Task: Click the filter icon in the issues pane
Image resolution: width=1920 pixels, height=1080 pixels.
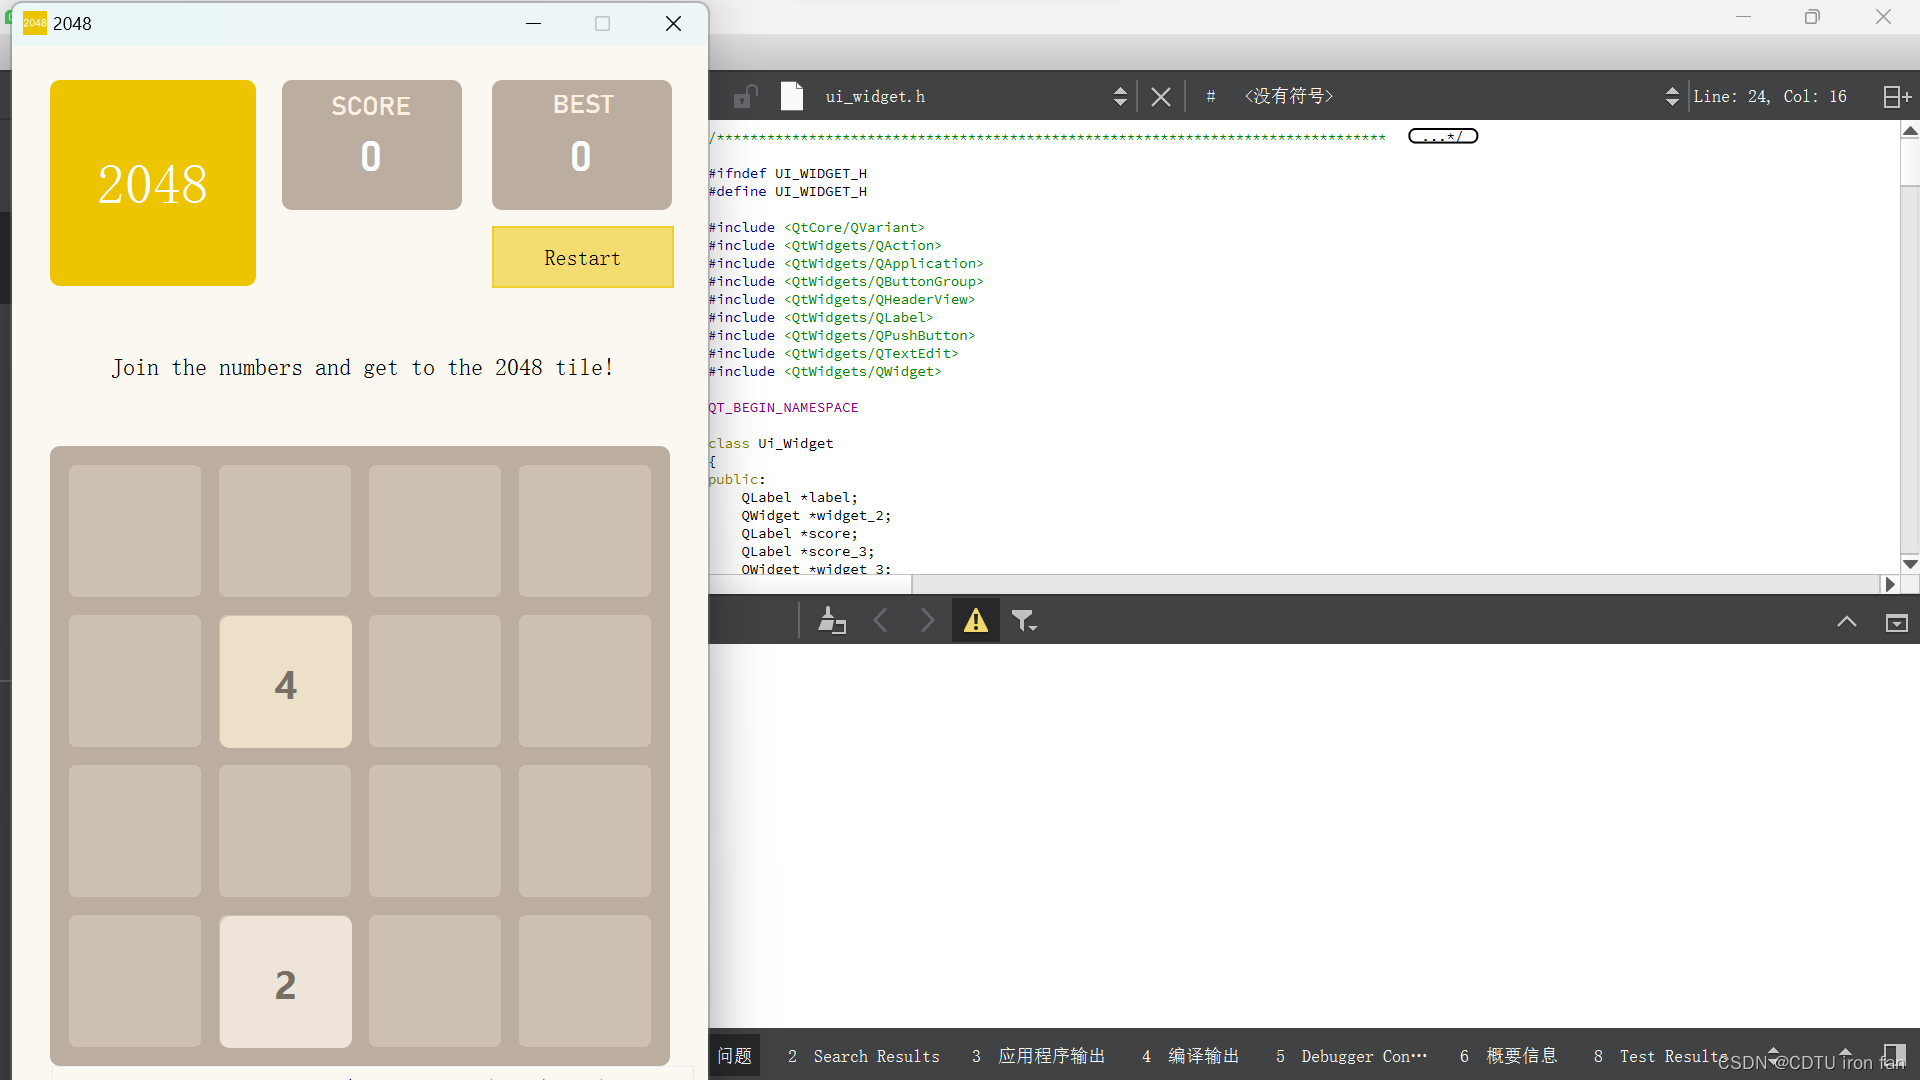Action: tap(1024, 621)
